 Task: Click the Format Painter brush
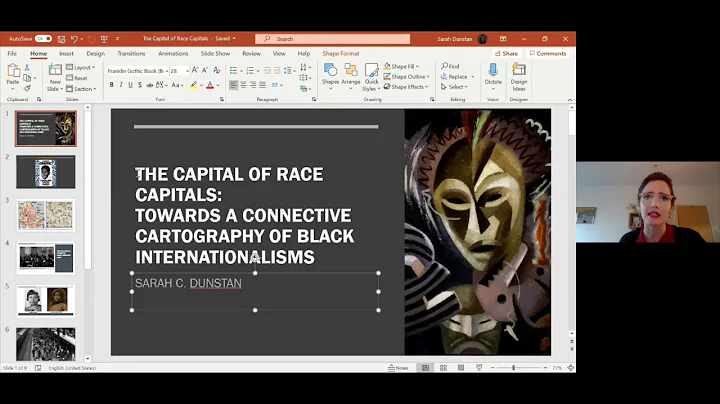[27, 88]
